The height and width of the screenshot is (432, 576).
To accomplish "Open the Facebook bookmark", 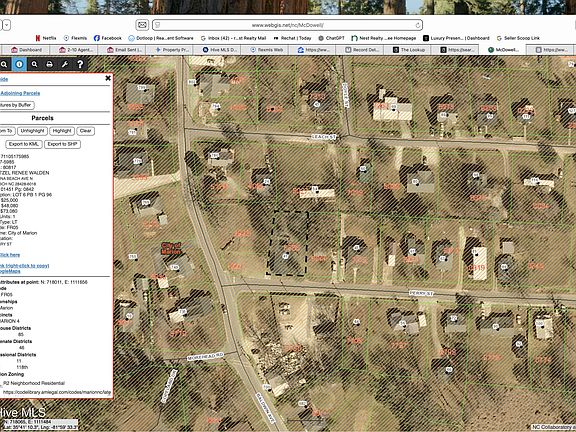I will 108,38.
